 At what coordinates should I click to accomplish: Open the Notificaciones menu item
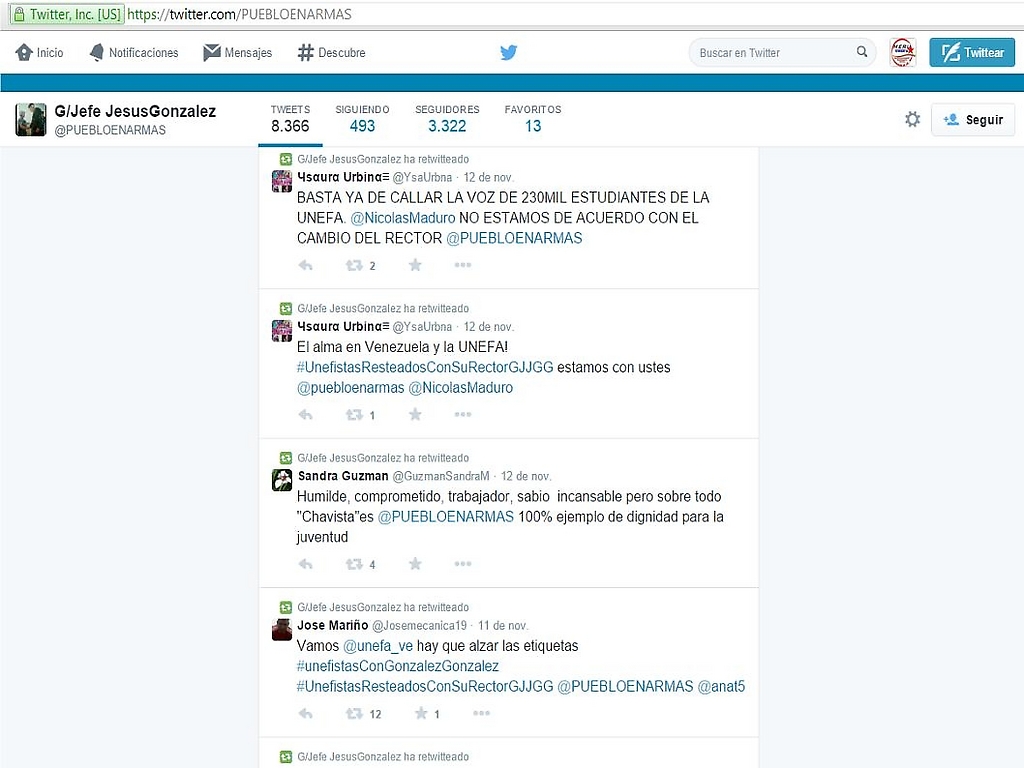tap(133, 53)
